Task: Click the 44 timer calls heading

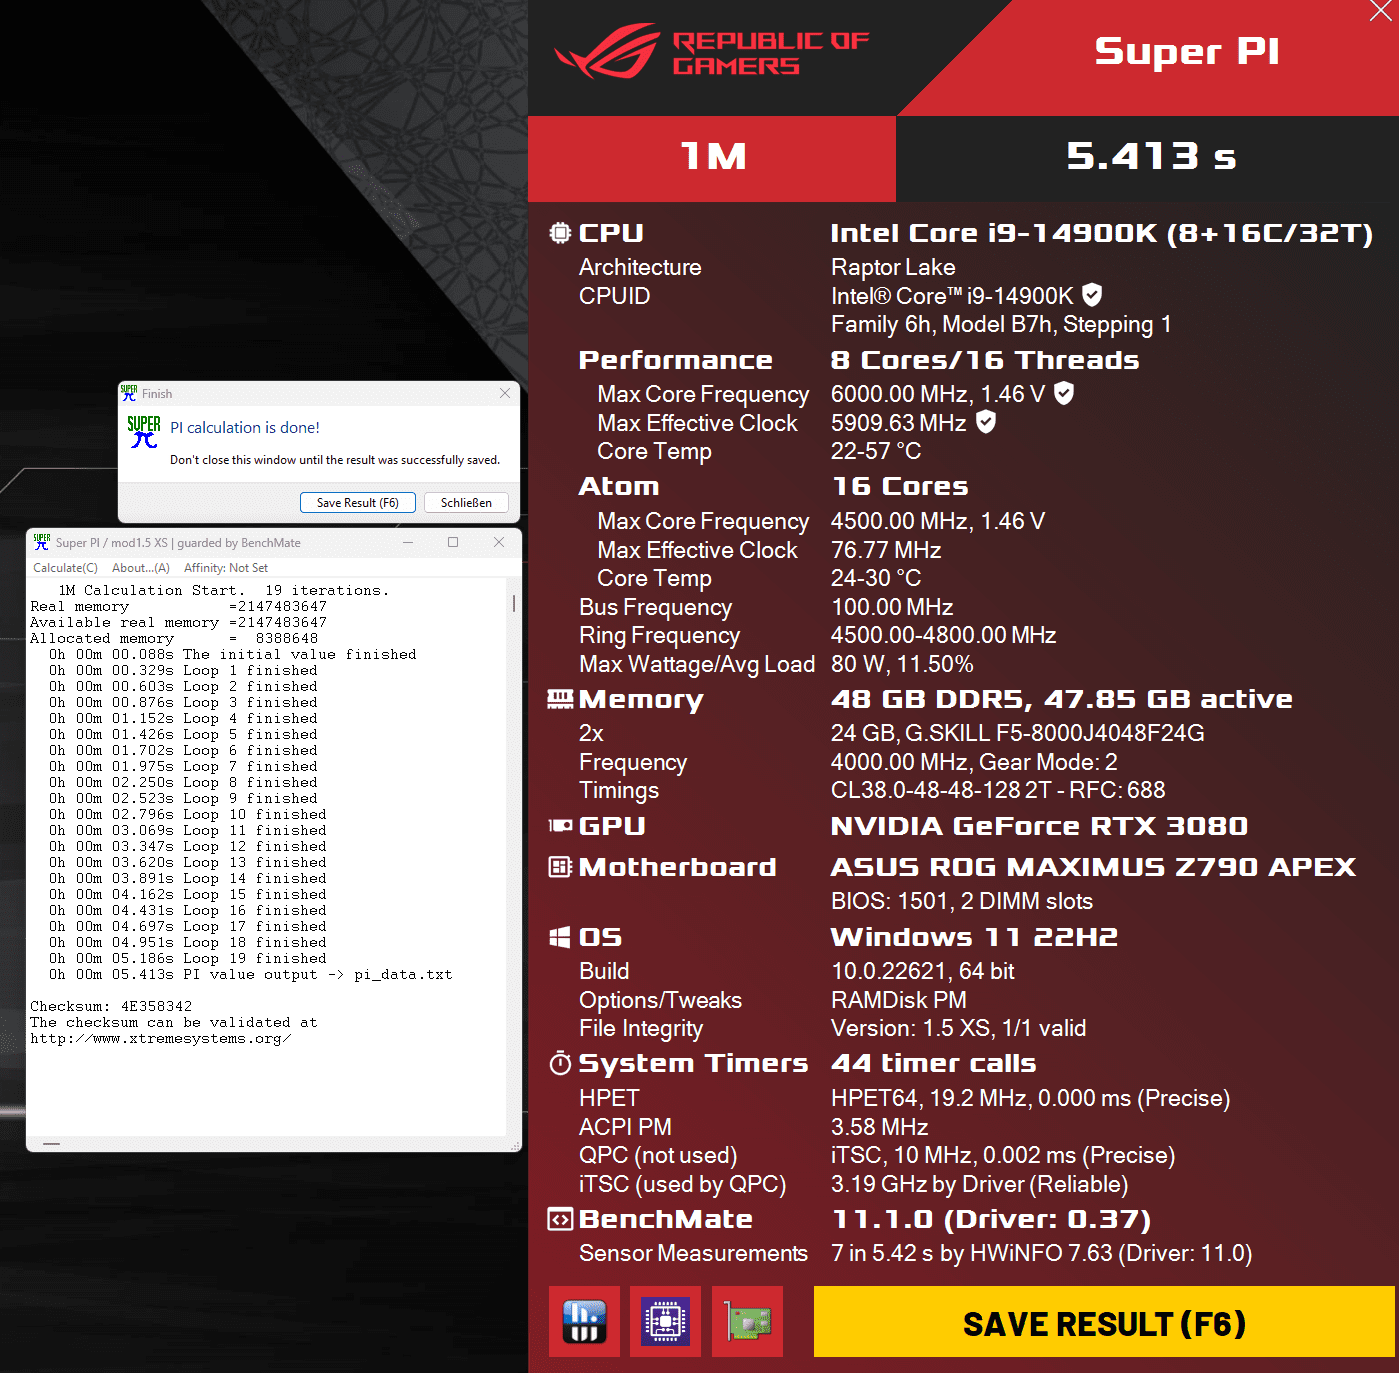Action: click(x=933, y=1063)
